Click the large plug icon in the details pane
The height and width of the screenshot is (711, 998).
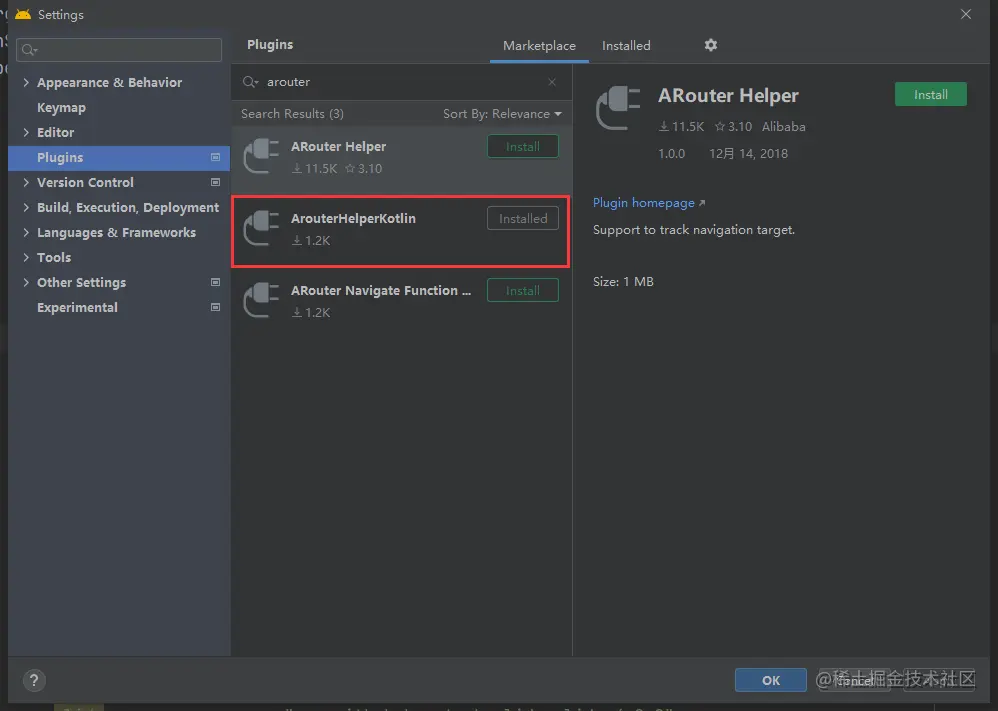point(617,108)
